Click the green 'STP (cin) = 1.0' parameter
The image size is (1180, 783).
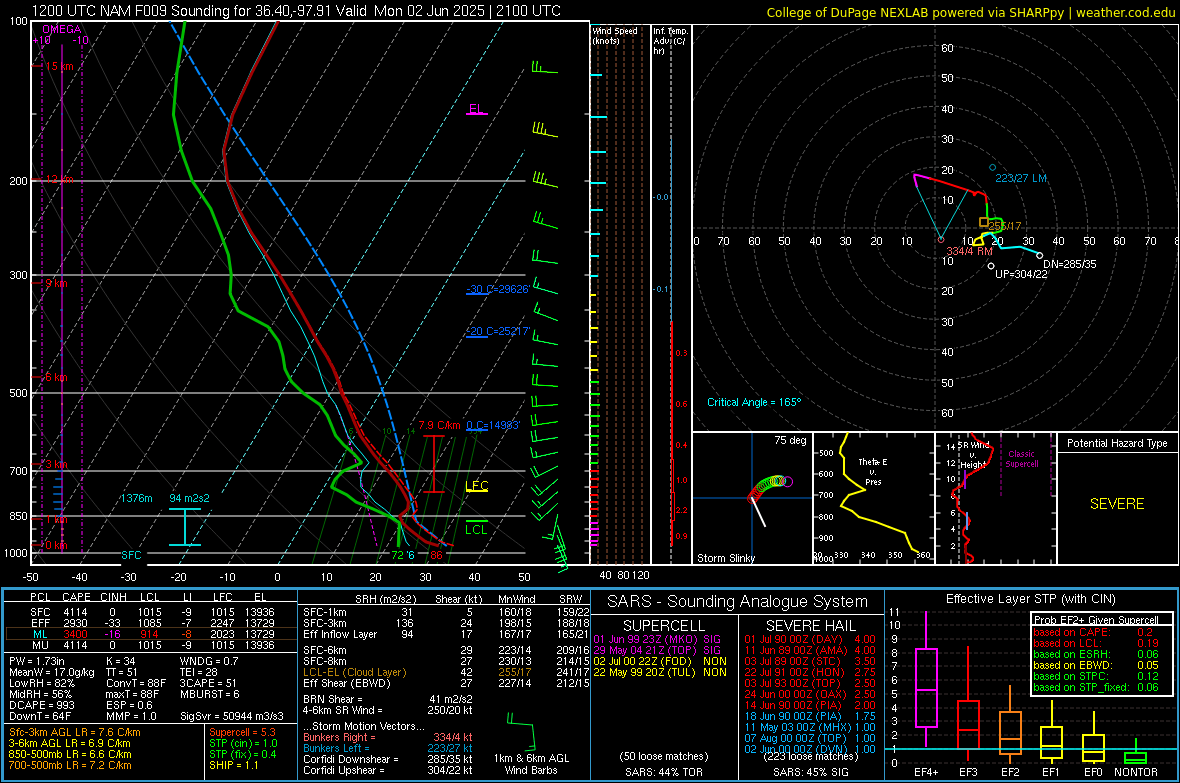(243, 743)
